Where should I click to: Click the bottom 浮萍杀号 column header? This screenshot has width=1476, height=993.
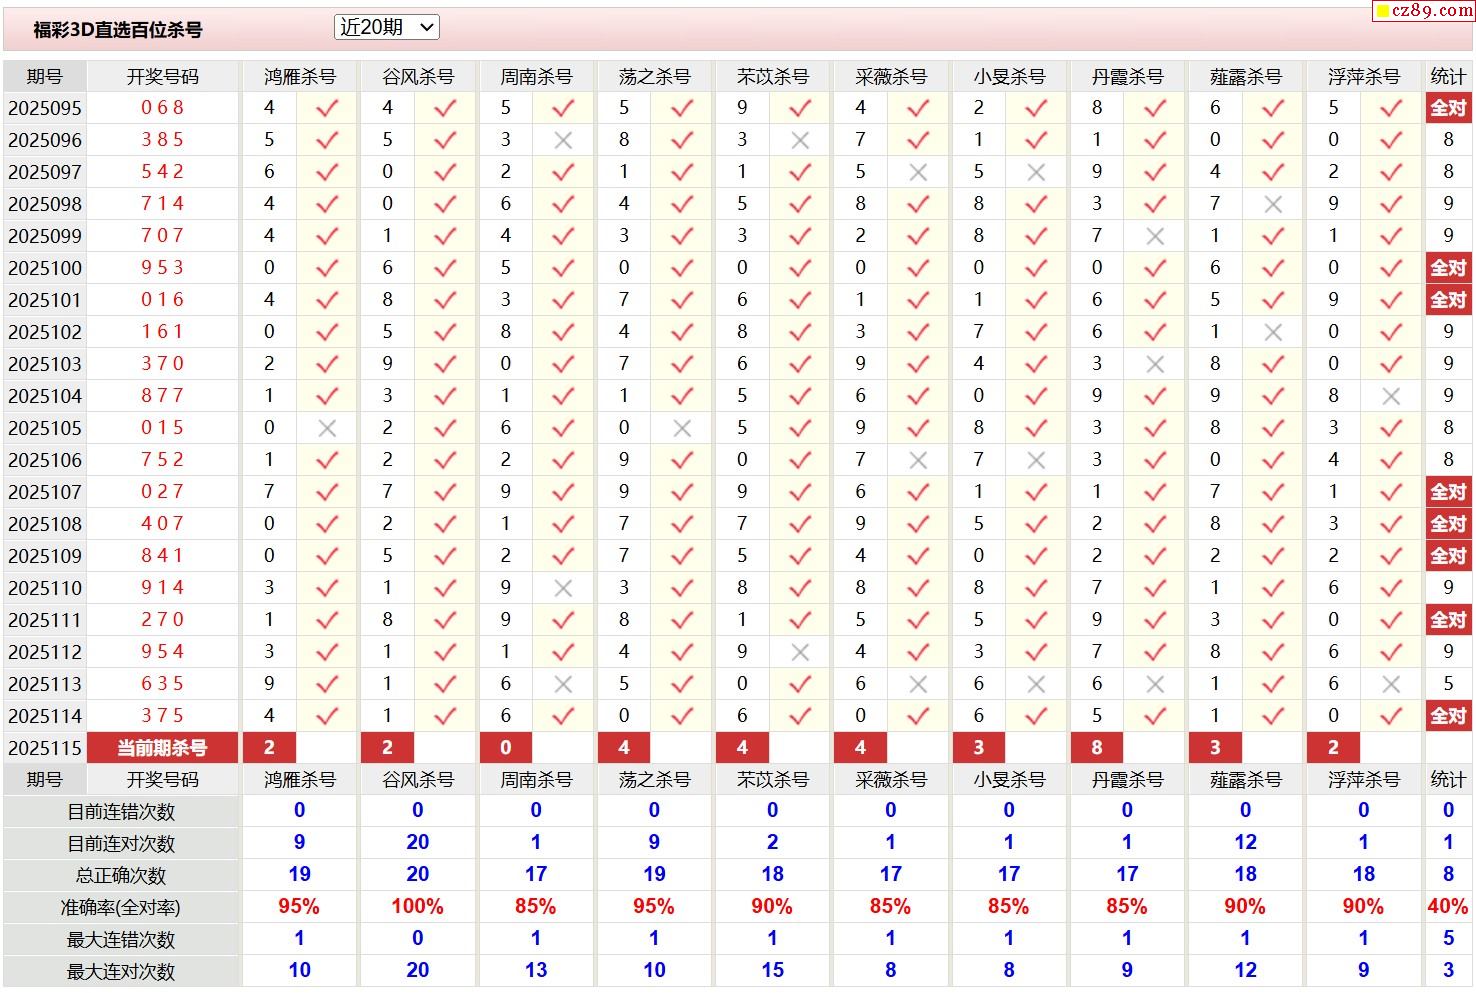point(1364,780)
